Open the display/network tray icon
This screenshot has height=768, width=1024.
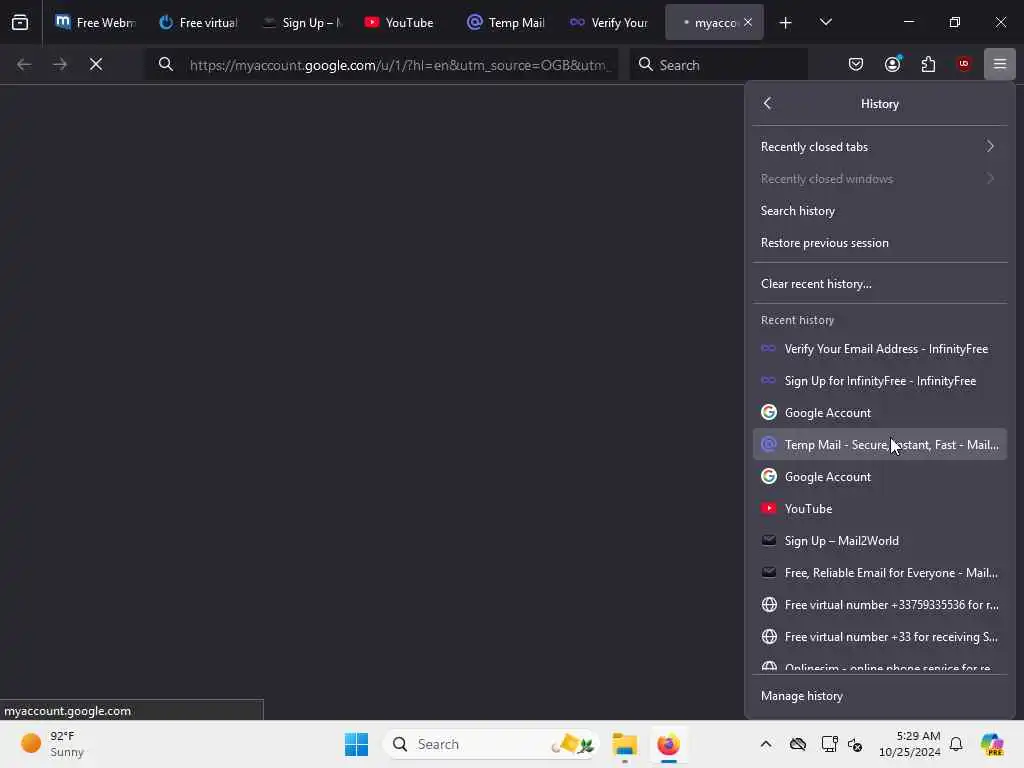[829, 744]
